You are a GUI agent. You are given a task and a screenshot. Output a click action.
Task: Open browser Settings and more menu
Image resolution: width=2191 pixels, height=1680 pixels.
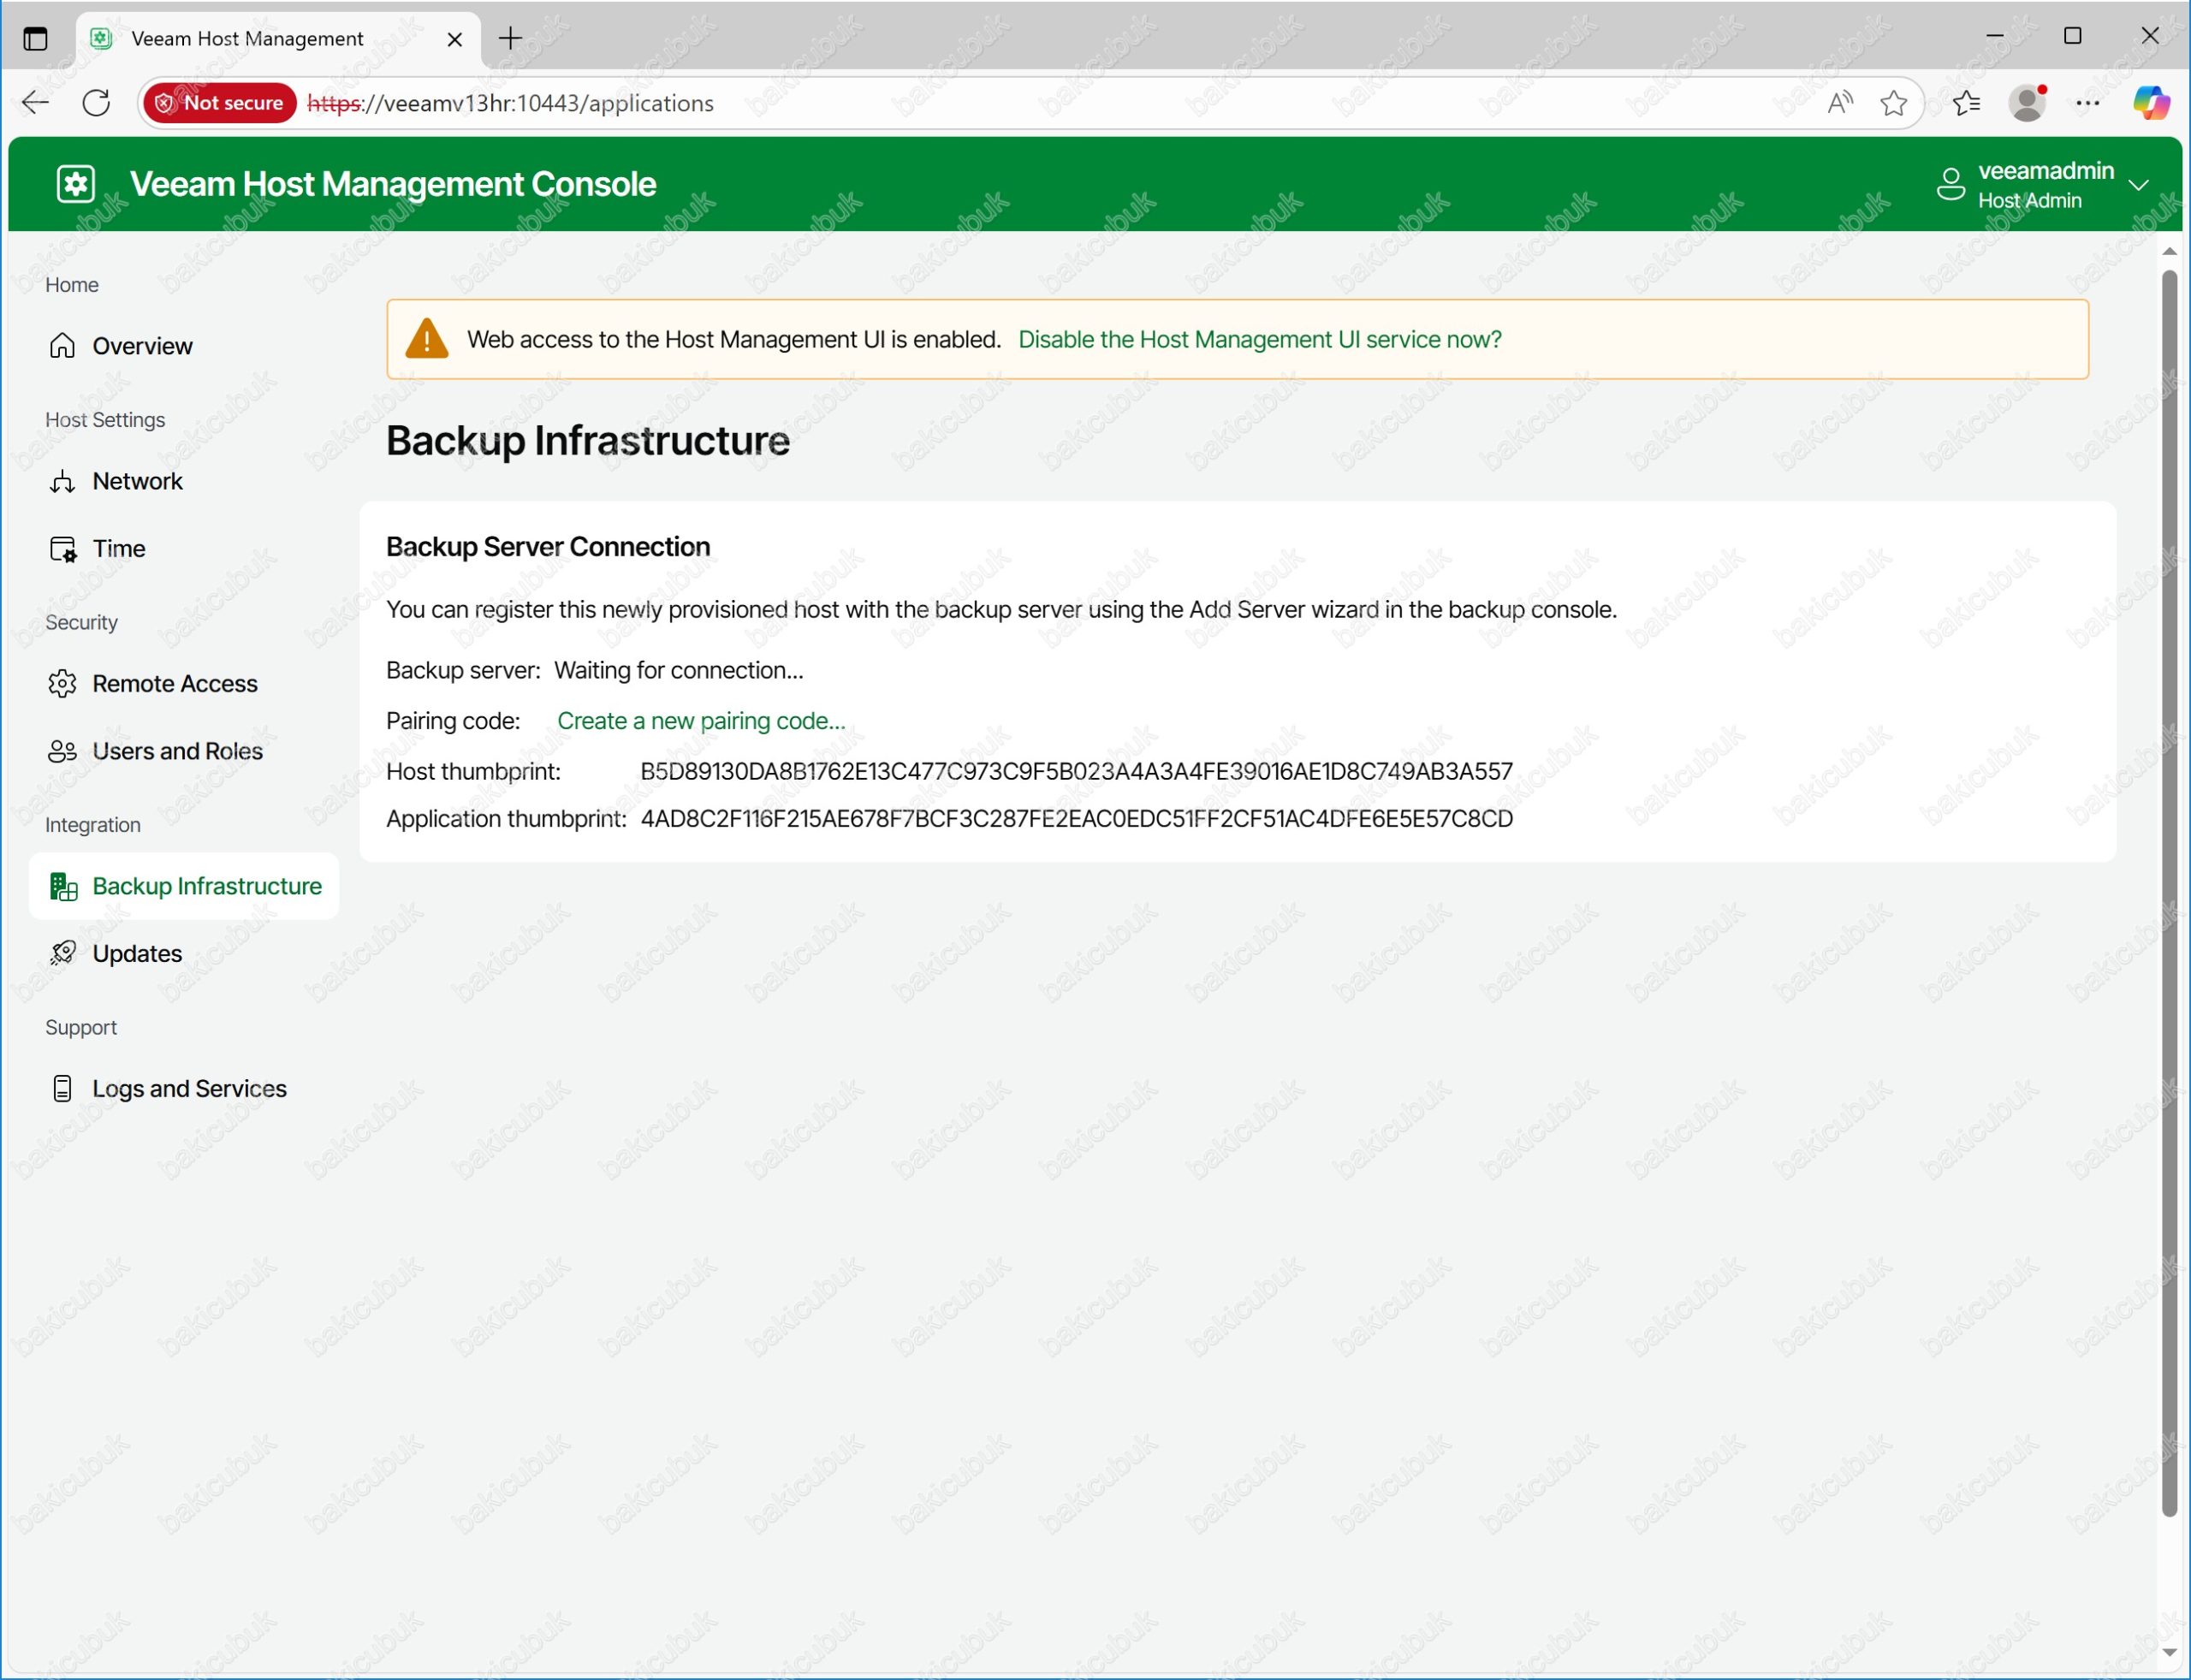pos(2087,103)
